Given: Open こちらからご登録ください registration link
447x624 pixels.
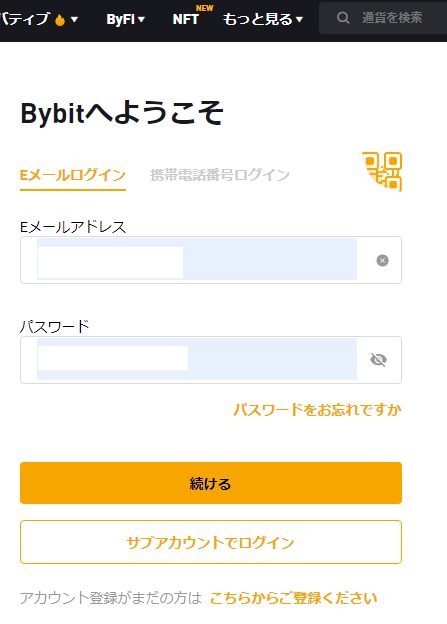Looking at the screenshot, I should point(293,598).
